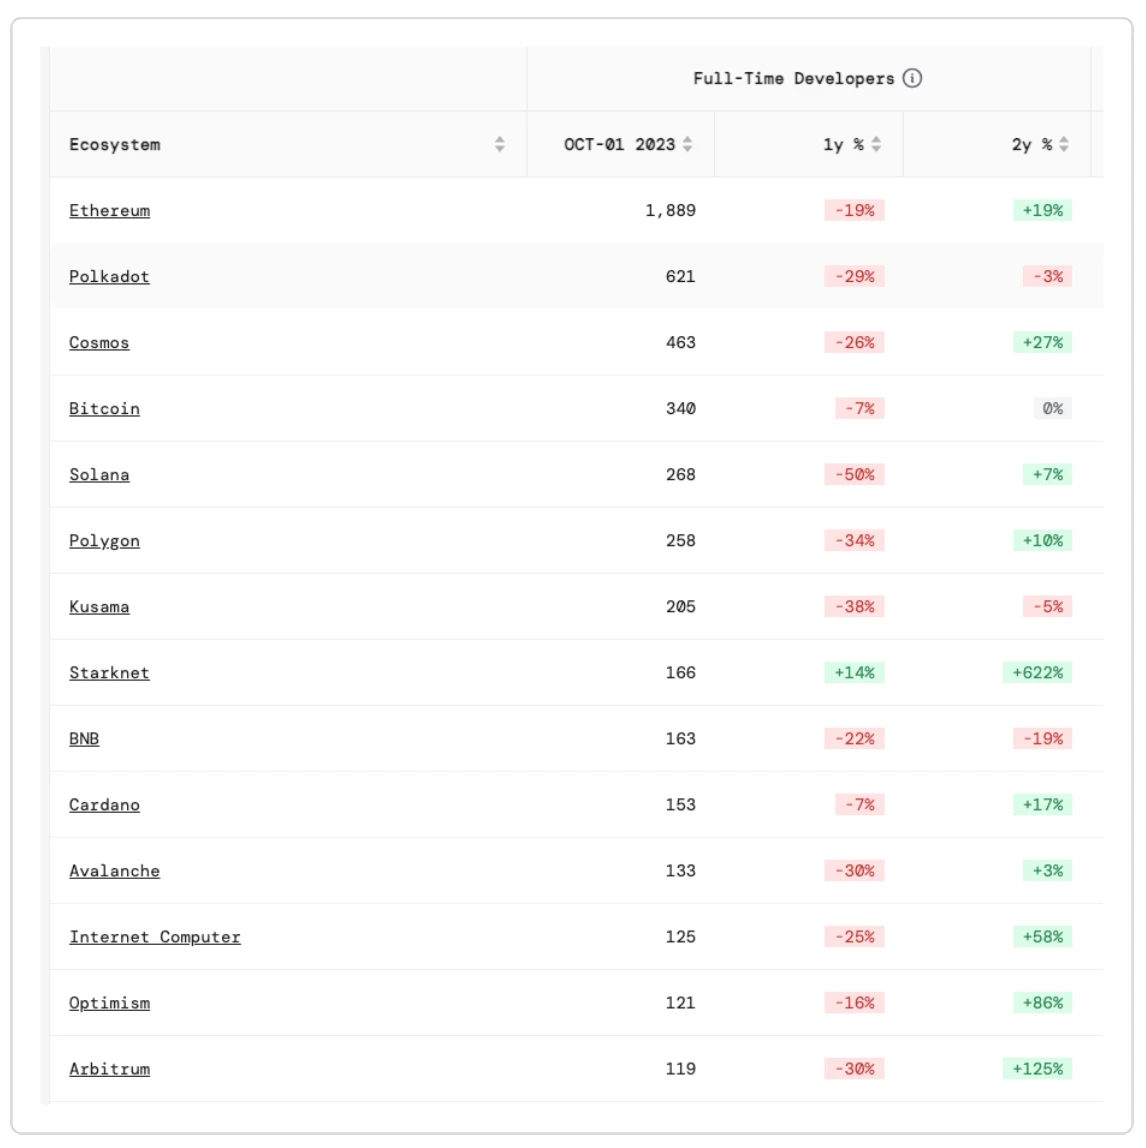This screenshot has width=1146, height=1148.
Task: Sort by 2y % column arrows
Action: (1064, 144)
